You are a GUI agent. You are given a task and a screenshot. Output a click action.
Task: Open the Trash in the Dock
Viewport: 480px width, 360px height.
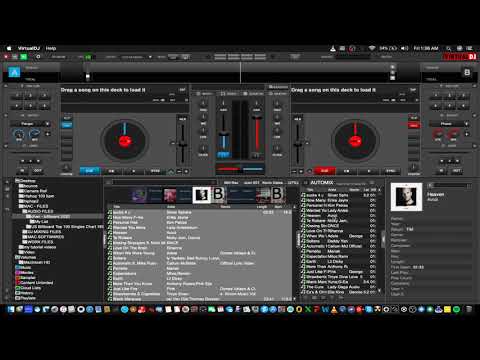[469, 309]
